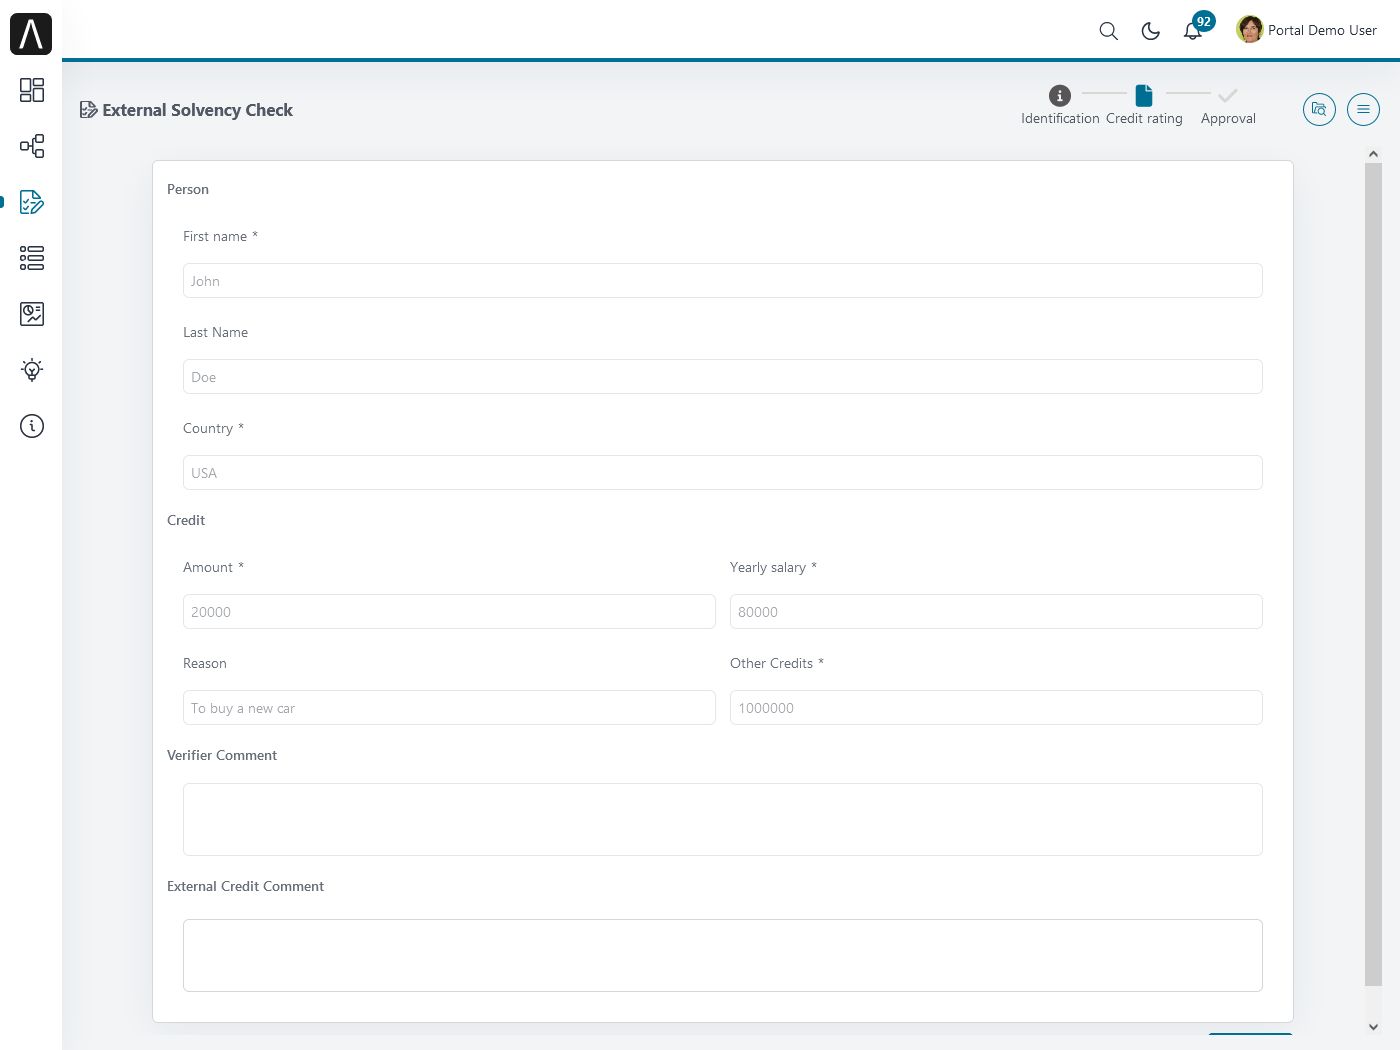Screen dimensions: 1400x1050
Task: Open the Portal Demo User menu
Action: tap(1307, 30)
